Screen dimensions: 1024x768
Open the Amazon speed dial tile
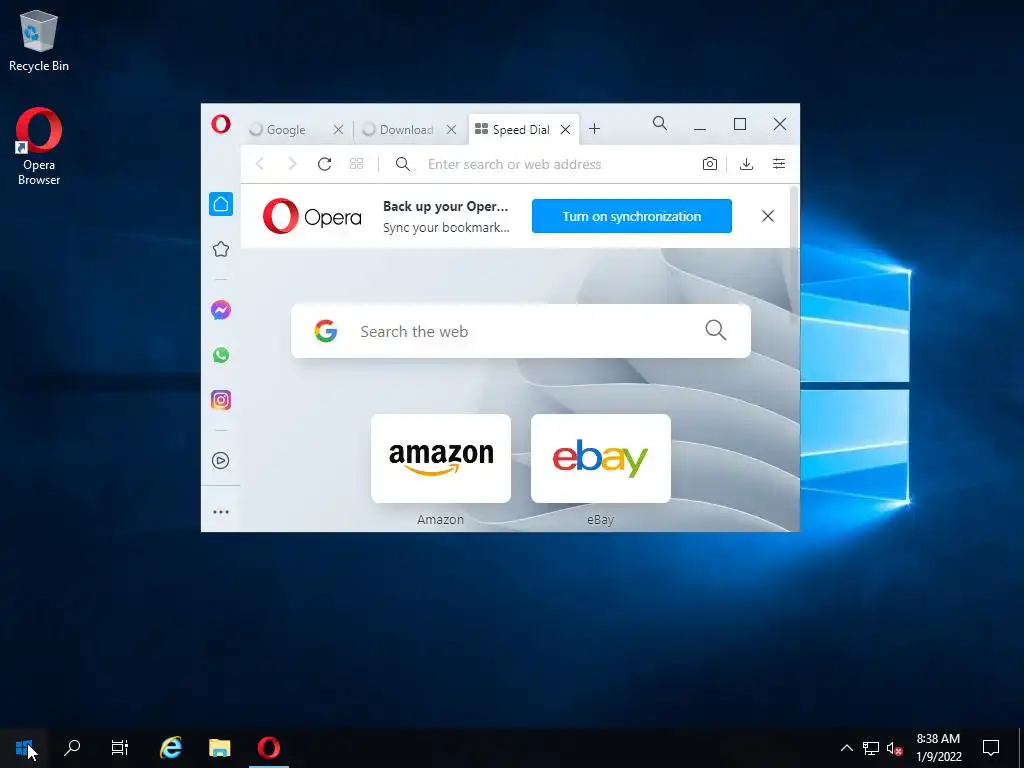[x=441, y=458]
